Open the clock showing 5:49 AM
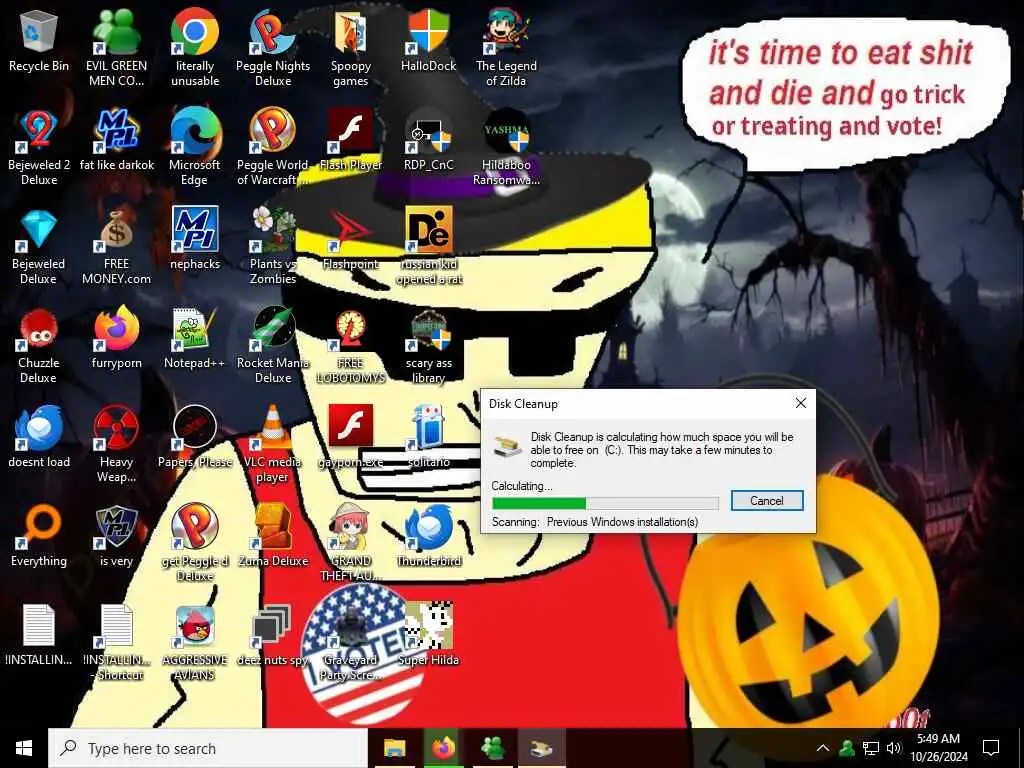 click(x=938, y=748)
